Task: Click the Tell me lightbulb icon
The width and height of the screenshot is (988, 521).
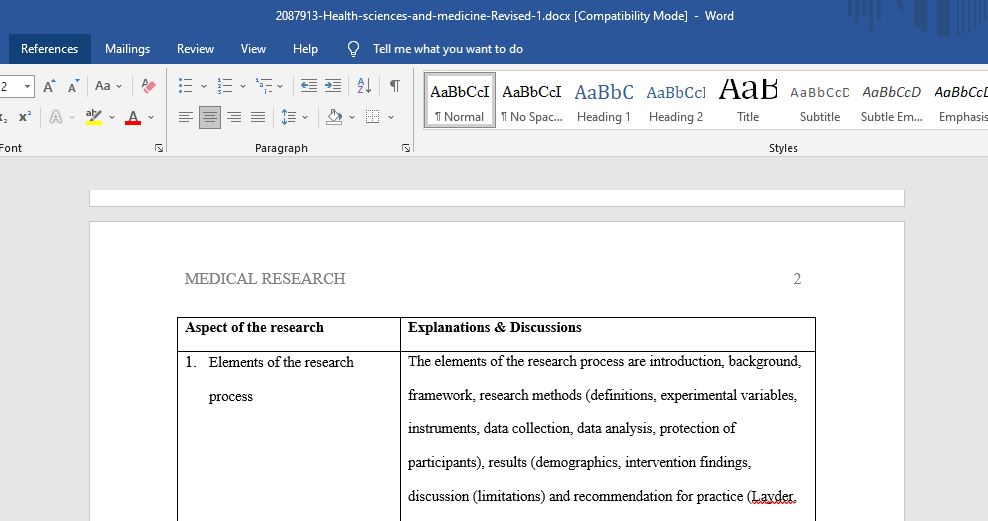Action: (353, 49)
